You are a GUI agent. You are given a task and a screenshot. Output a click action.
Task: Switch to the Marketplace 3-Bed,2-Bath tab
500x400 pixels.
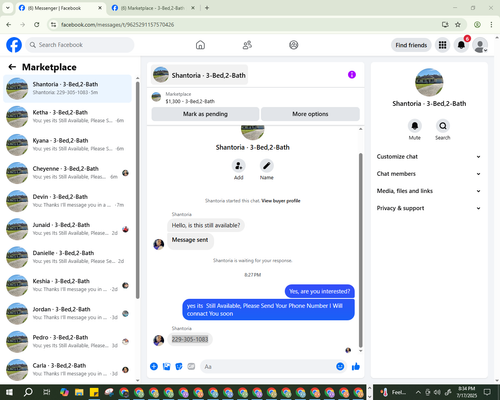pyautogui.click(x=152, y=8)
